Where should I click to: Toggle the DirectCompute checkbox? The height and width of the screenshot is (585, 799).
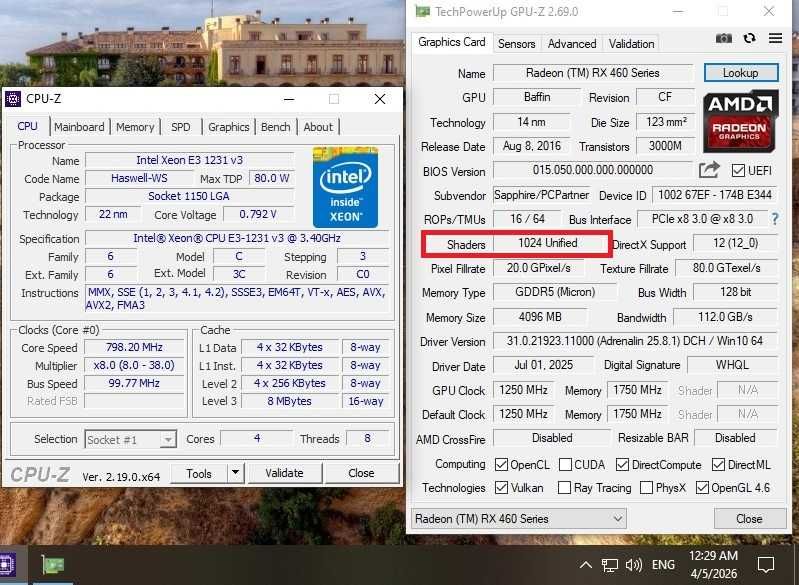[x=622, y=465]
